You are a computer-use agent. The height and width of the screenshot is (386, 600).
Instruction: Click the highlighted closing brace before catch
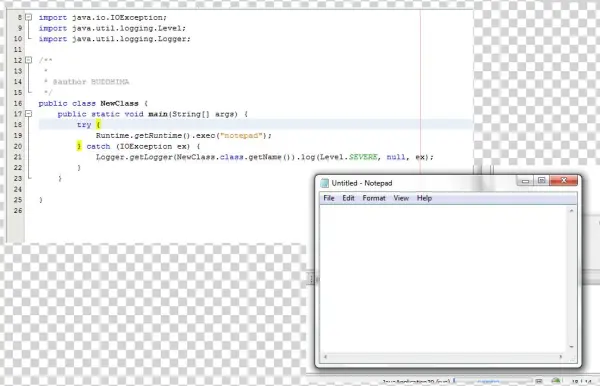tap(79, 146)
